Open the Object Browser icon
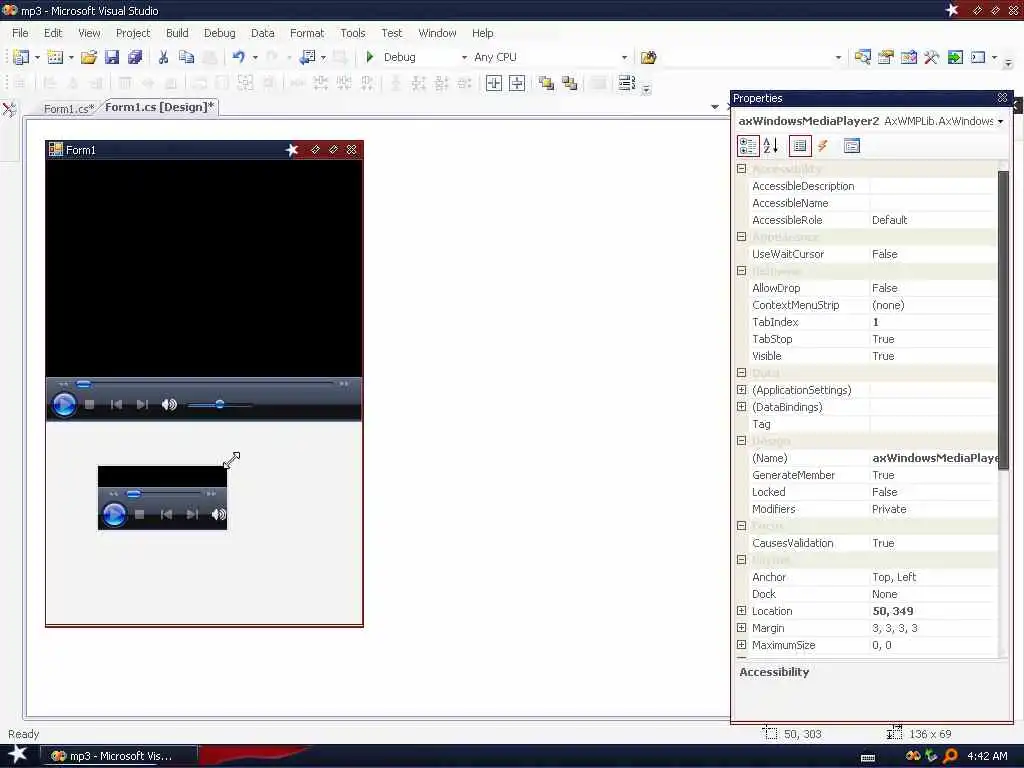The height and width of the screenshot is (768, 1024). click(x=908, y=57)
